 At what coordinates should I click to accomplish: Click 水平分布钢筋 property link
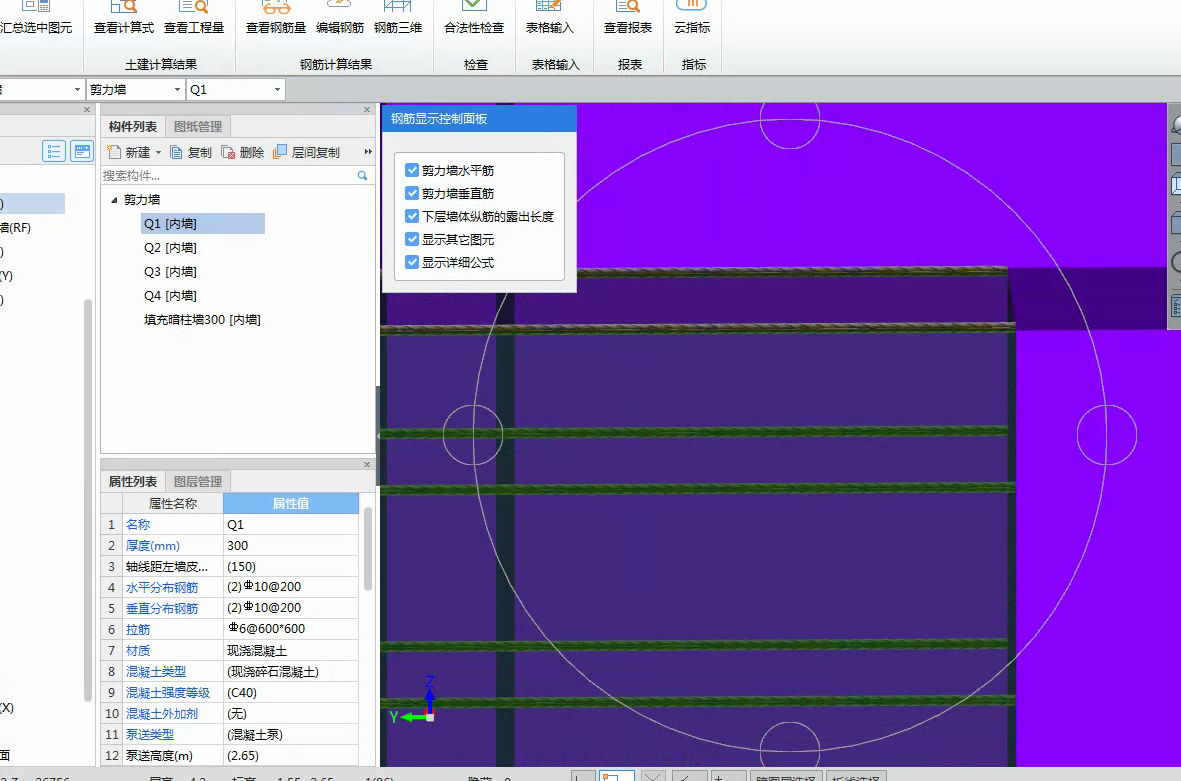tap(162, 587)
